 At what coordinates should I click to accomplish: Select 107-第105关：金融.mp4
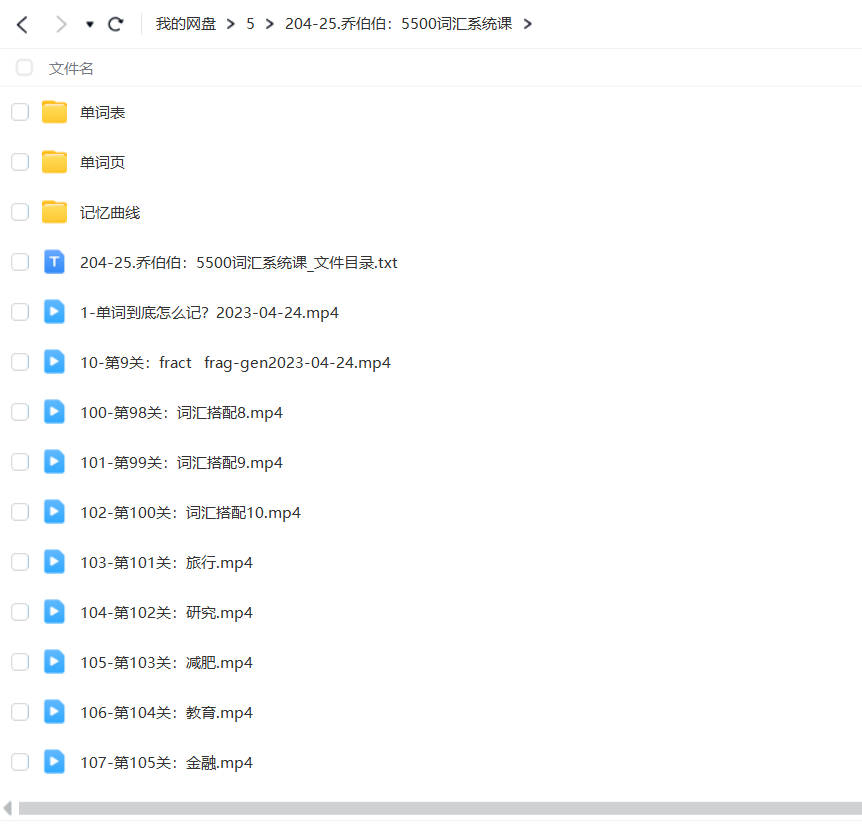point(167,763)
